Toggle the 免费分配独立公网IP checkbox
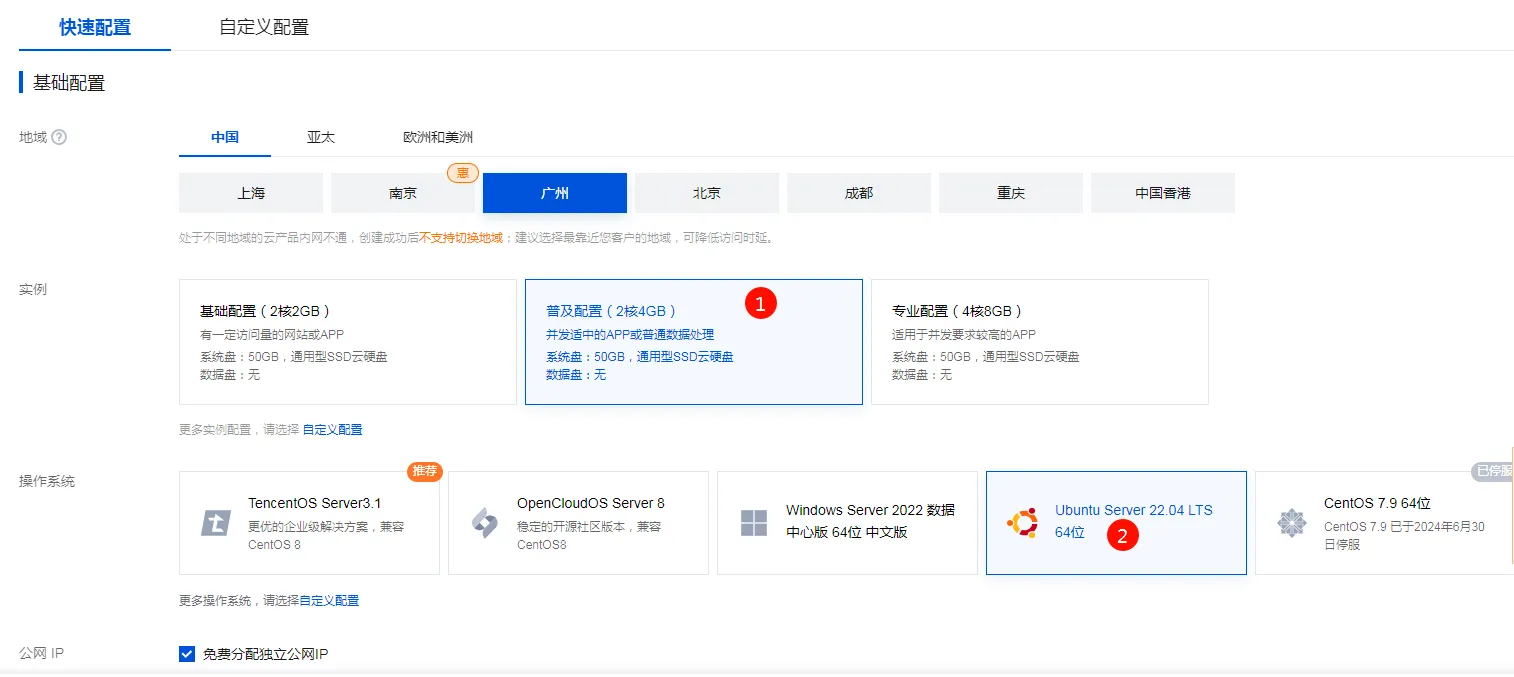This screenshot has width=1514, height=677. coord(187,654)
